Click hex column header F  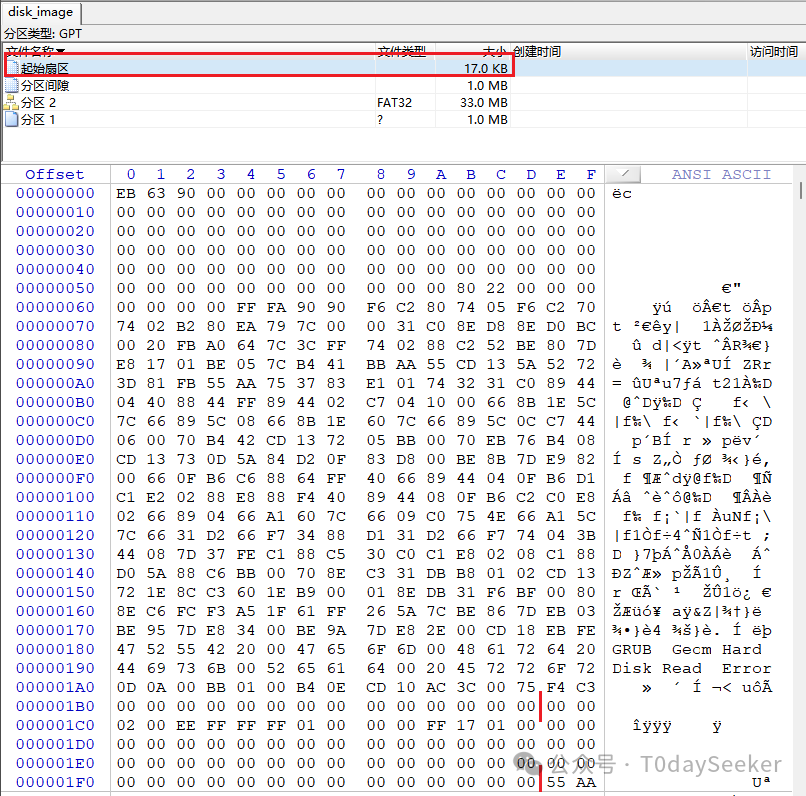coord(591,174)
